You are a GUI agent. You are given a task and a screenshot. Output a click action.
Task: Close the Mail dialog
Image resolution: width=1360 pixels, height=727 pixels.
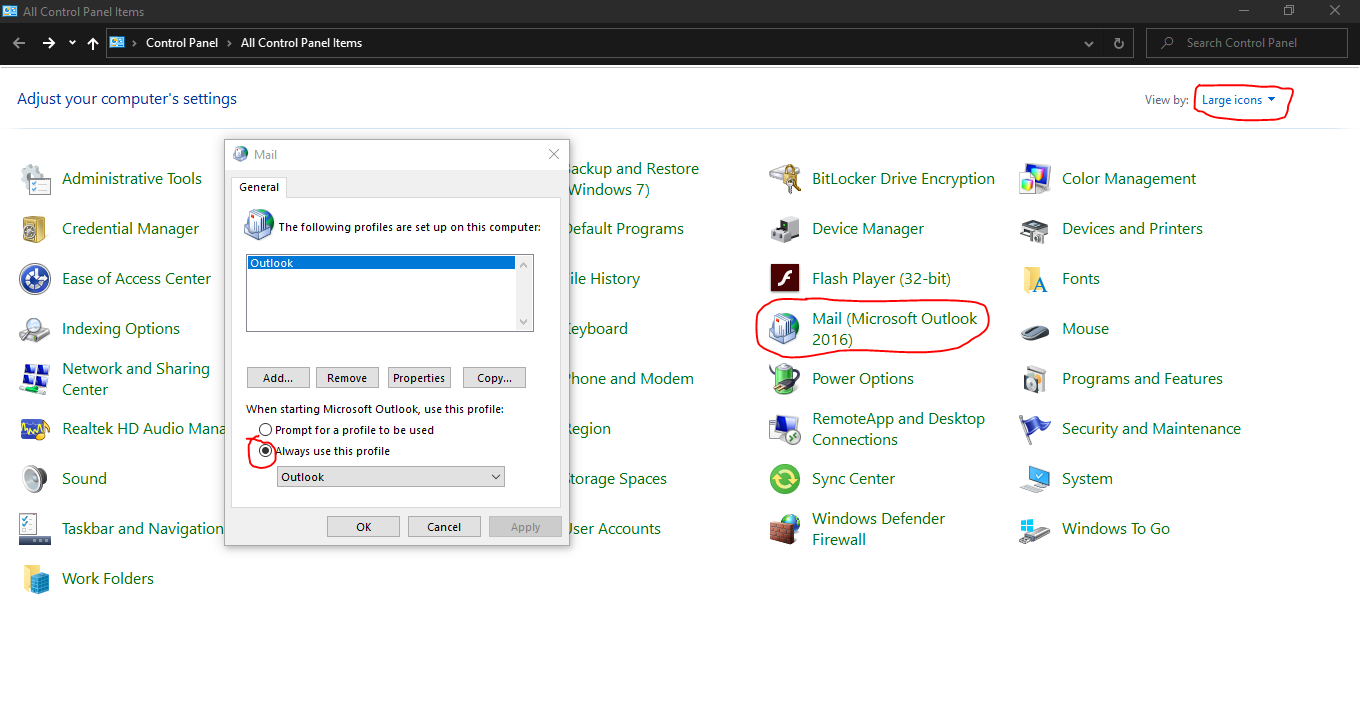click(554, 154)
